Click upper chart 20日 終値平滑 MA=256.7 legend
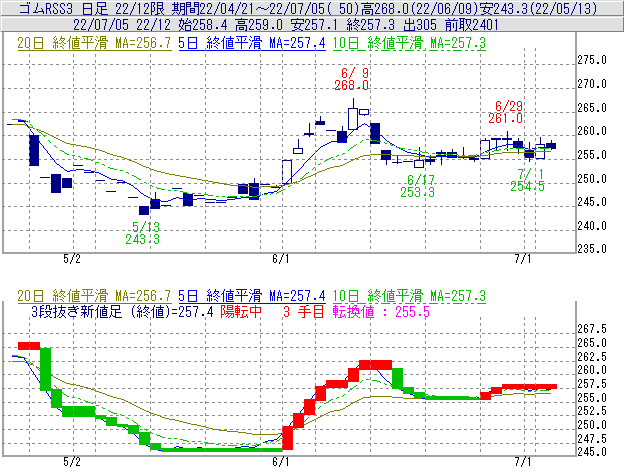The image size is (624, 475). (94, 43)
